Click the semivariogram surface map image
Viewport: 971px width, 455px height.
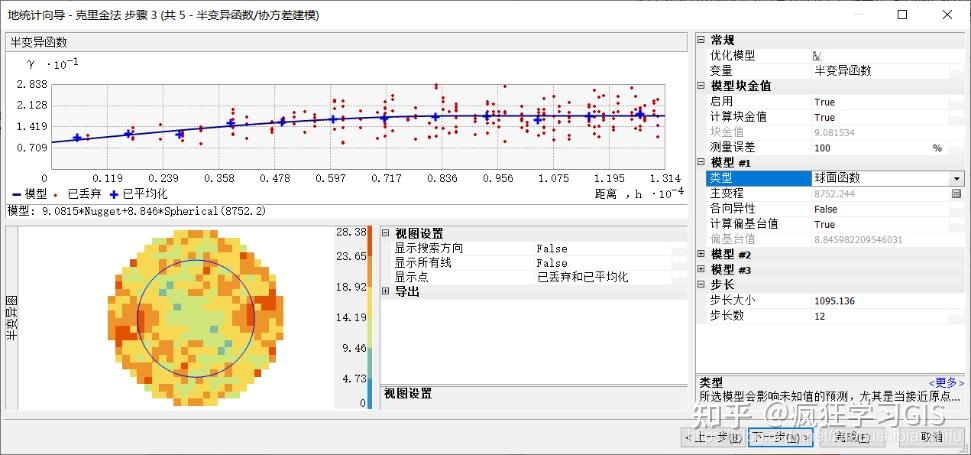click(195, 316)
